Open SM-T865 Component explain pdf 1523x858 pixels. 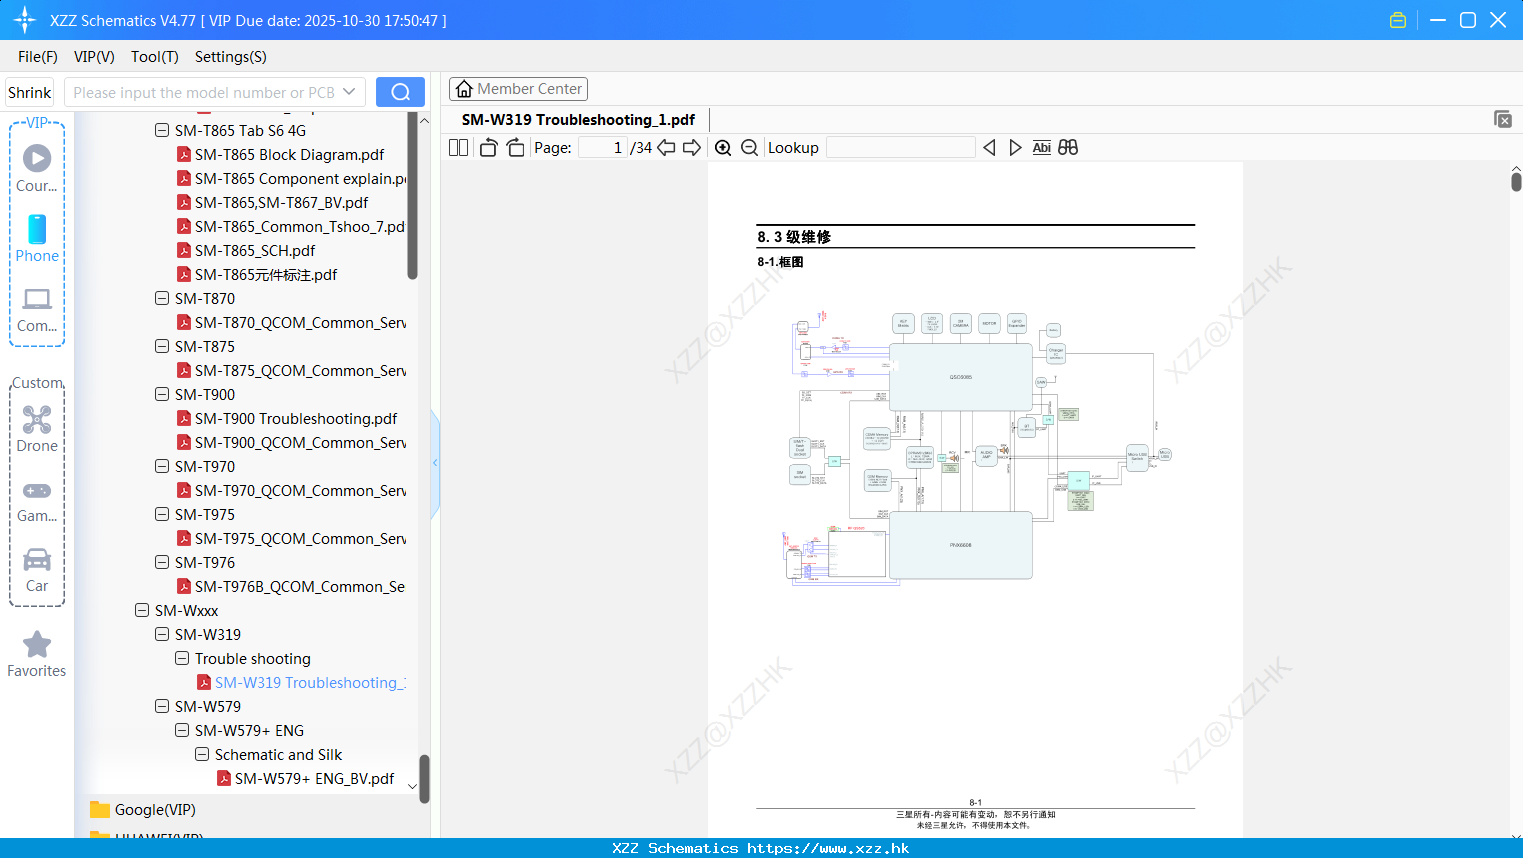pyautogui.click(x=300, y=179)
